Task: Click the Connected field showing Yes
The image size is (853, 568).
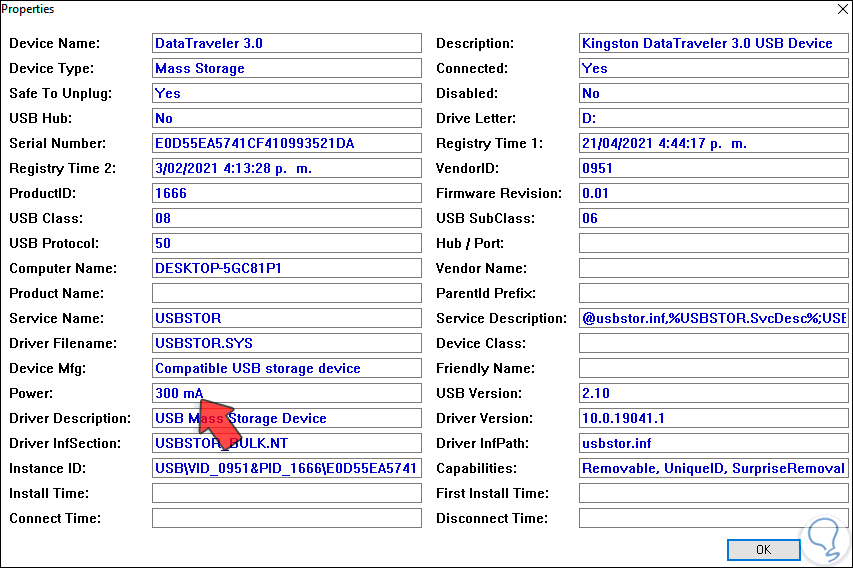Action: point(714,68)
